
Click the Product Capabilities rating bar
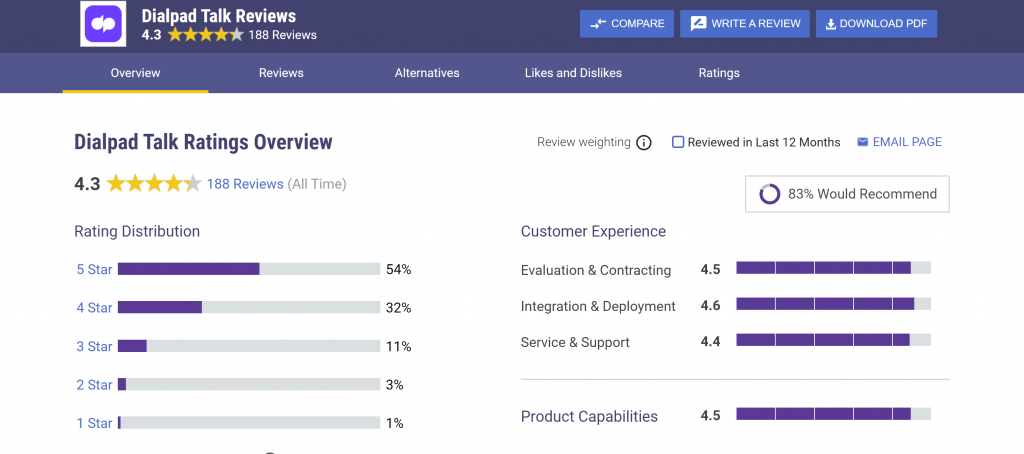[x=833, y=414]
